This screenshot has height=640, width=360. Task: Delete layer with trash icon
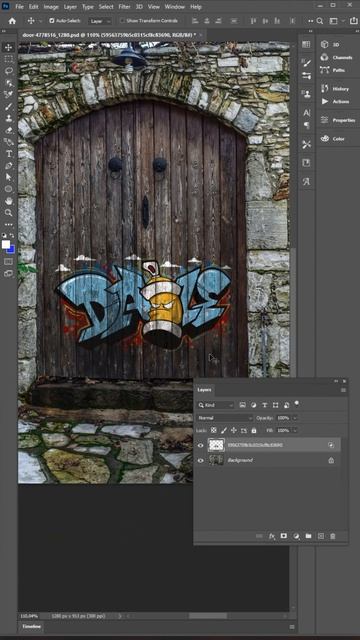pyautogui.click(x=333, y=536)
